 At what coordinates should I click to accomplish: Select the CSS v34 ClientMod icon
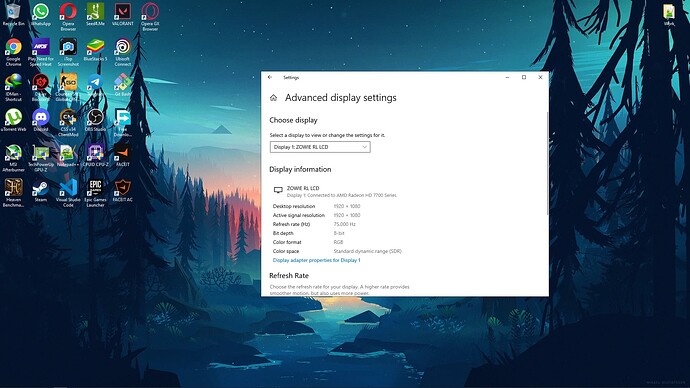(x=68, y=123)
